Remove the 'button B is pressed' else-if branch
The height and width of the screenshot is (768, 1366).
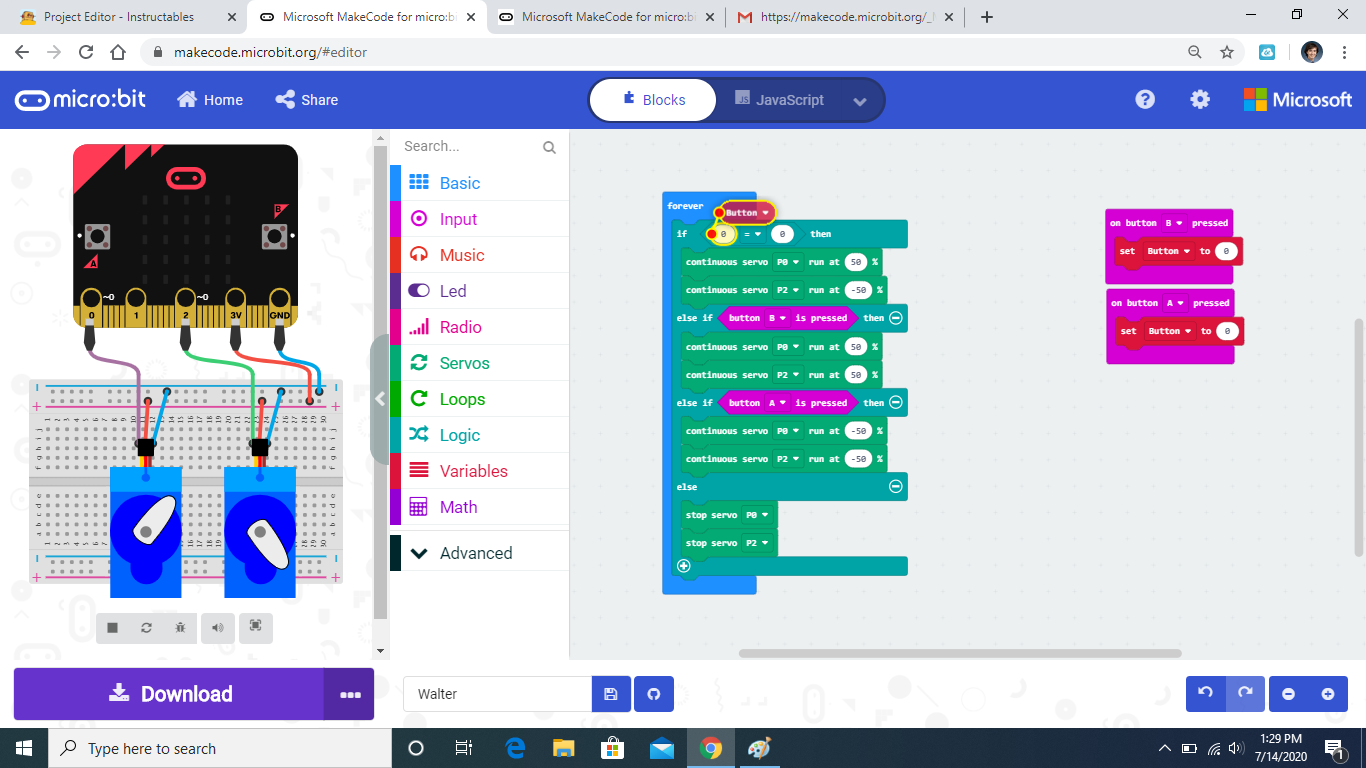[896, 318]
